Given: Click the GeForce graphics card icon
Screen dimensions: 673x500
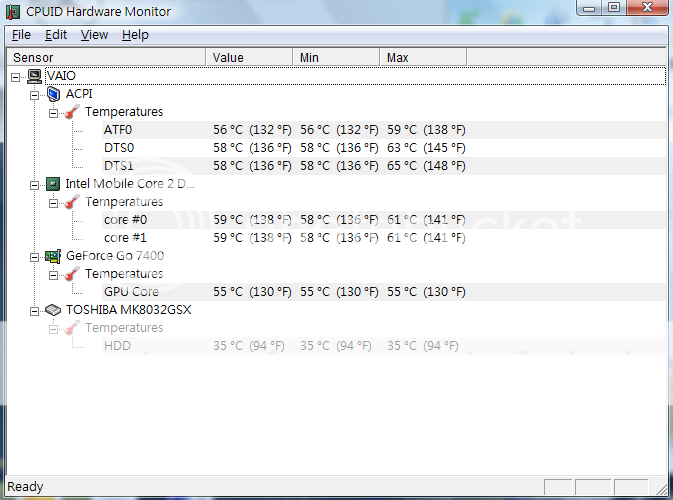Looking at the screenshot, I should 53,256.
